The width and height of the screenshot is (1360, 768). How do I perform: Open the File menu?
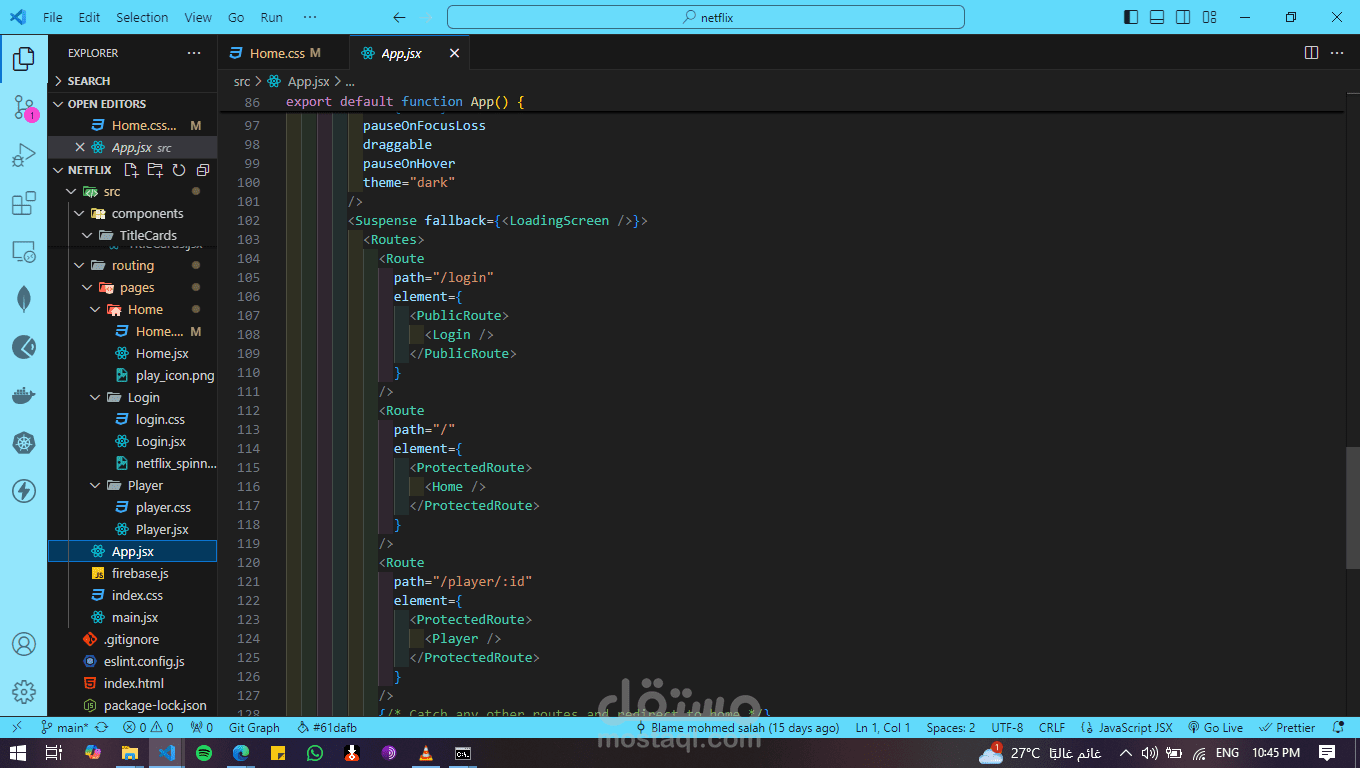53,17
